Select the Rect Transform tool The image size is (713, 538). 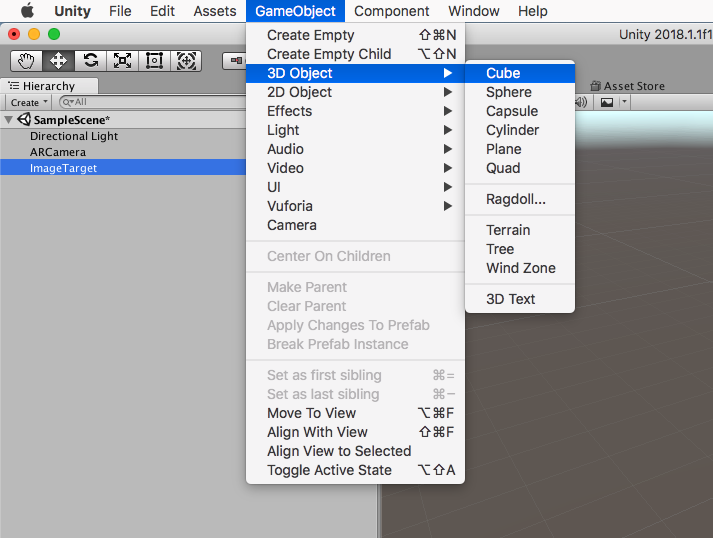click(154, 60)
